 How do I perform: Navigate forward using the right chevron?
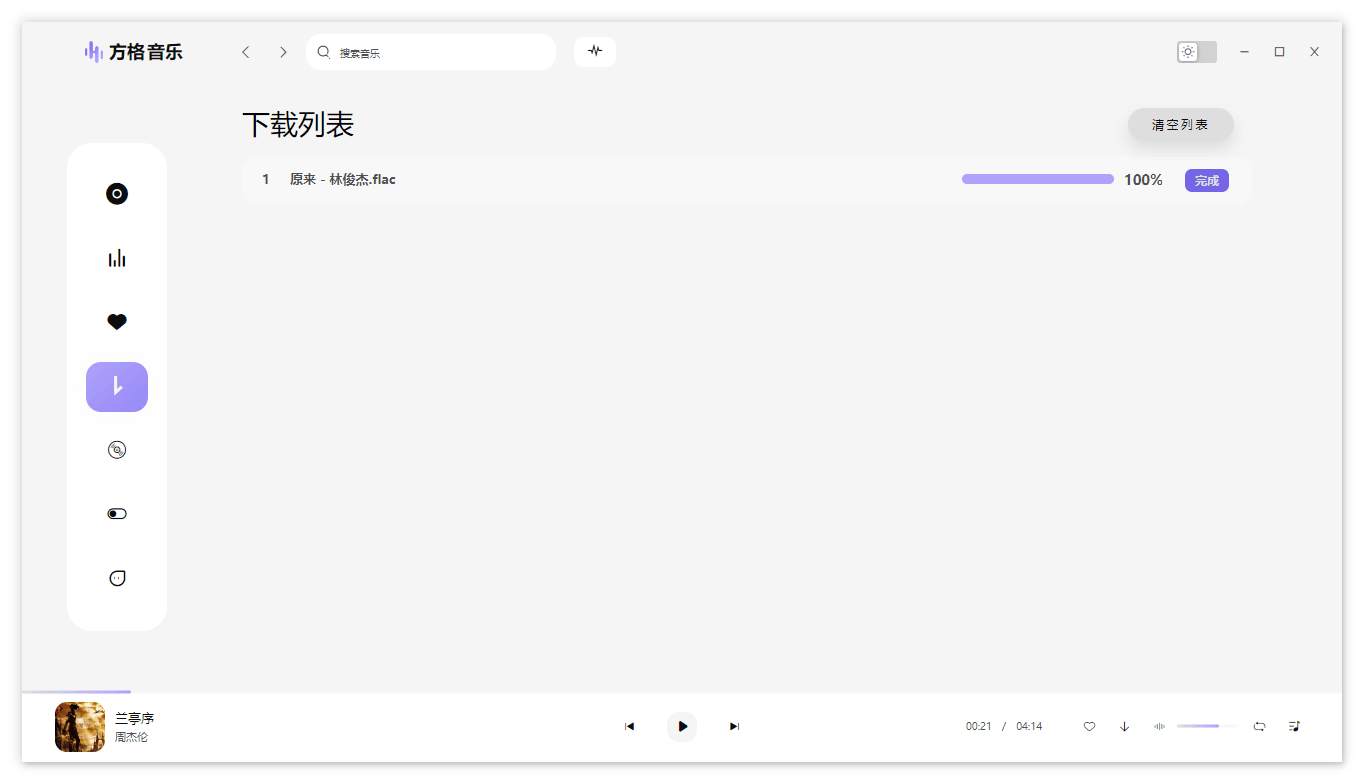283,51
